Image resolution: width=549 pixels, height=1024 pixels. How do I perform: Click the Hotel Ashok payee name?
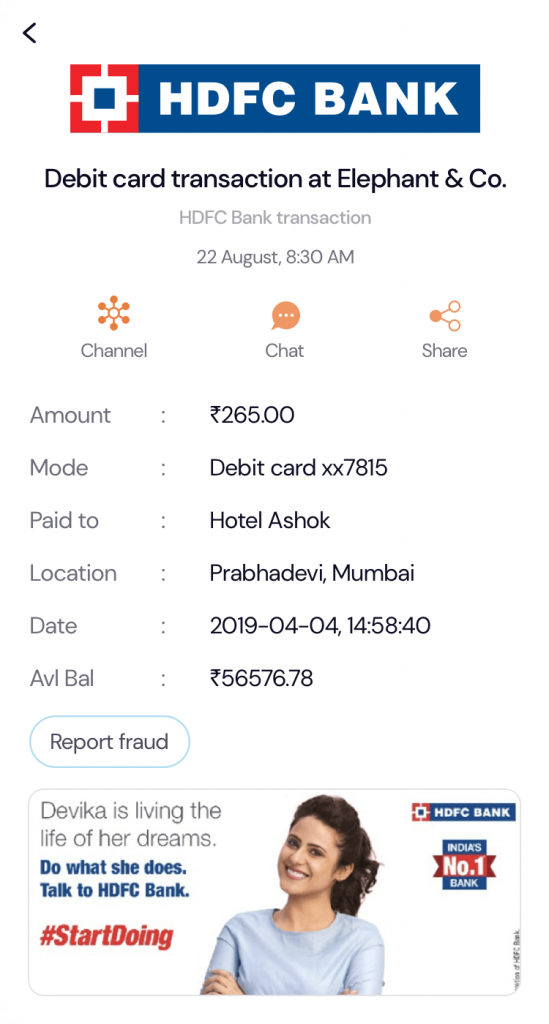point(270,520)
